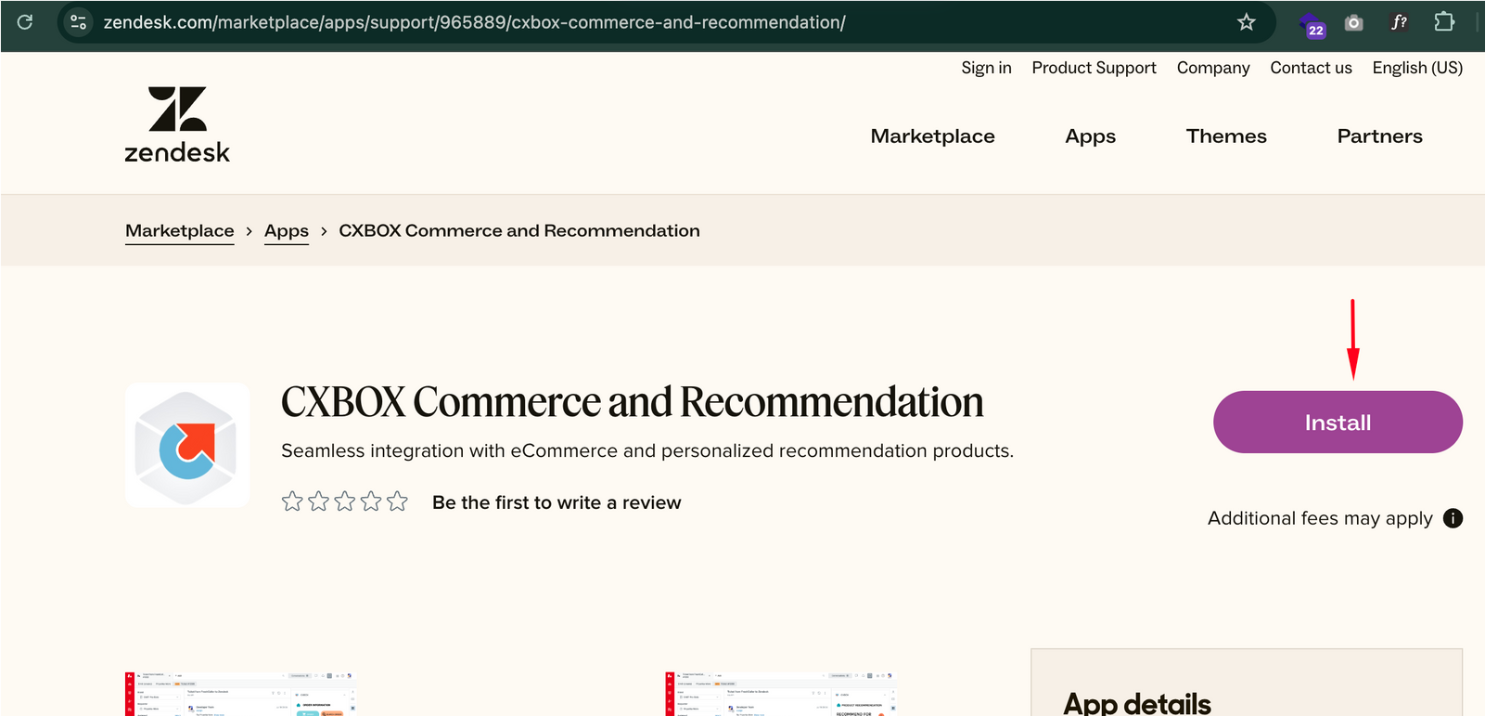This screenshot has width=1498, height=716.
Task: Open the Marketplace navigation menu
Action: [932, 136]
